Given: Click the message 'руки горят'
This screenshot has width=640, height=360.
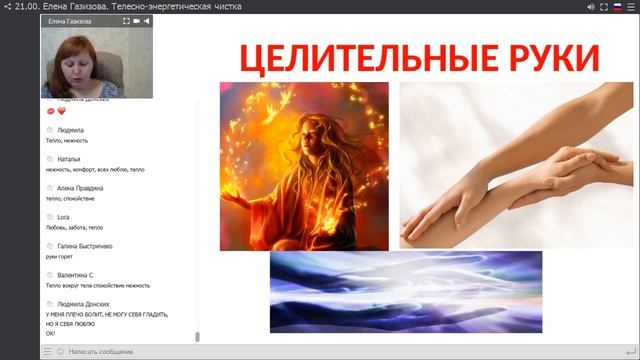Looking at the screenshot, I should [59, 256].
